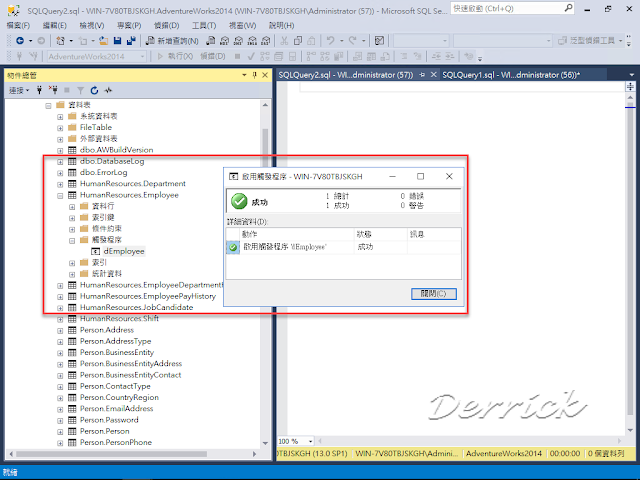640x480 pixels.
Task: Switch to the SQLQuery1.sql tab
Action: point(511,75)
